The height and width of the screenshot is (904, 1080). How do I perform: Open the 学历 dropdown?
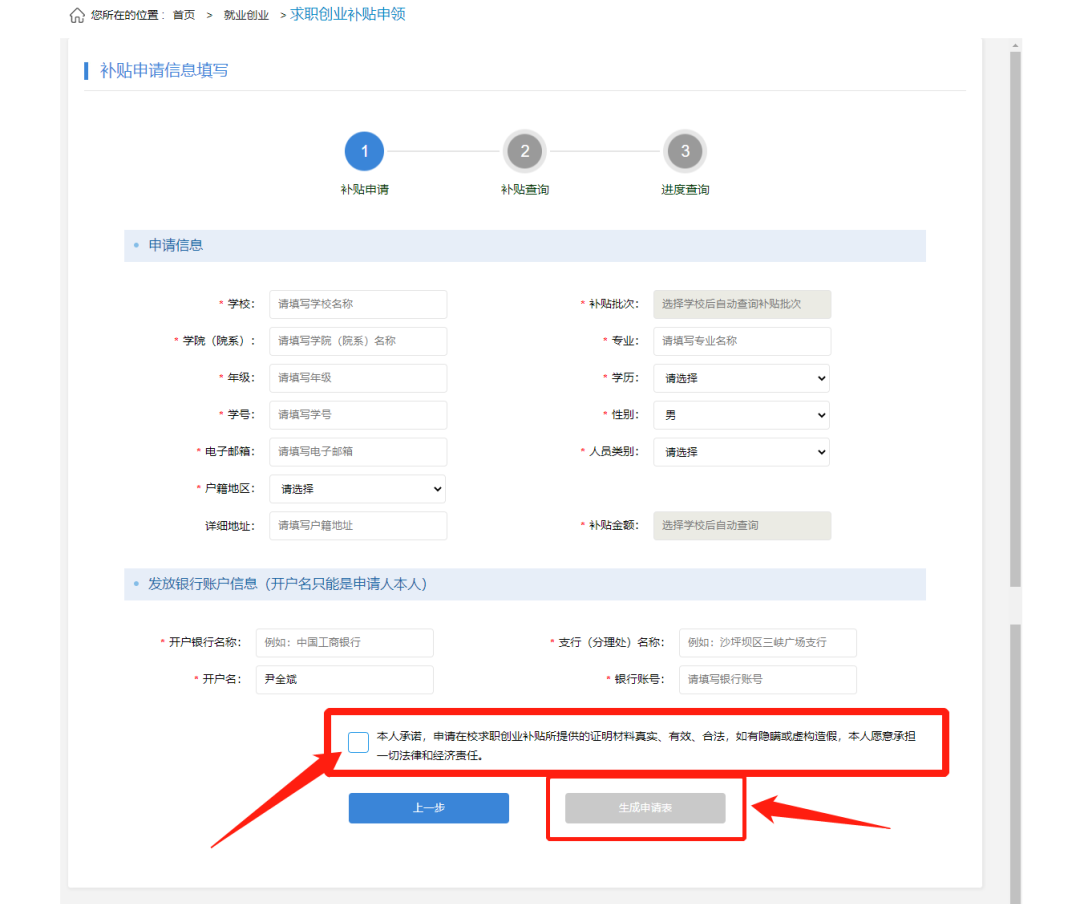click(x=741, y=378)
